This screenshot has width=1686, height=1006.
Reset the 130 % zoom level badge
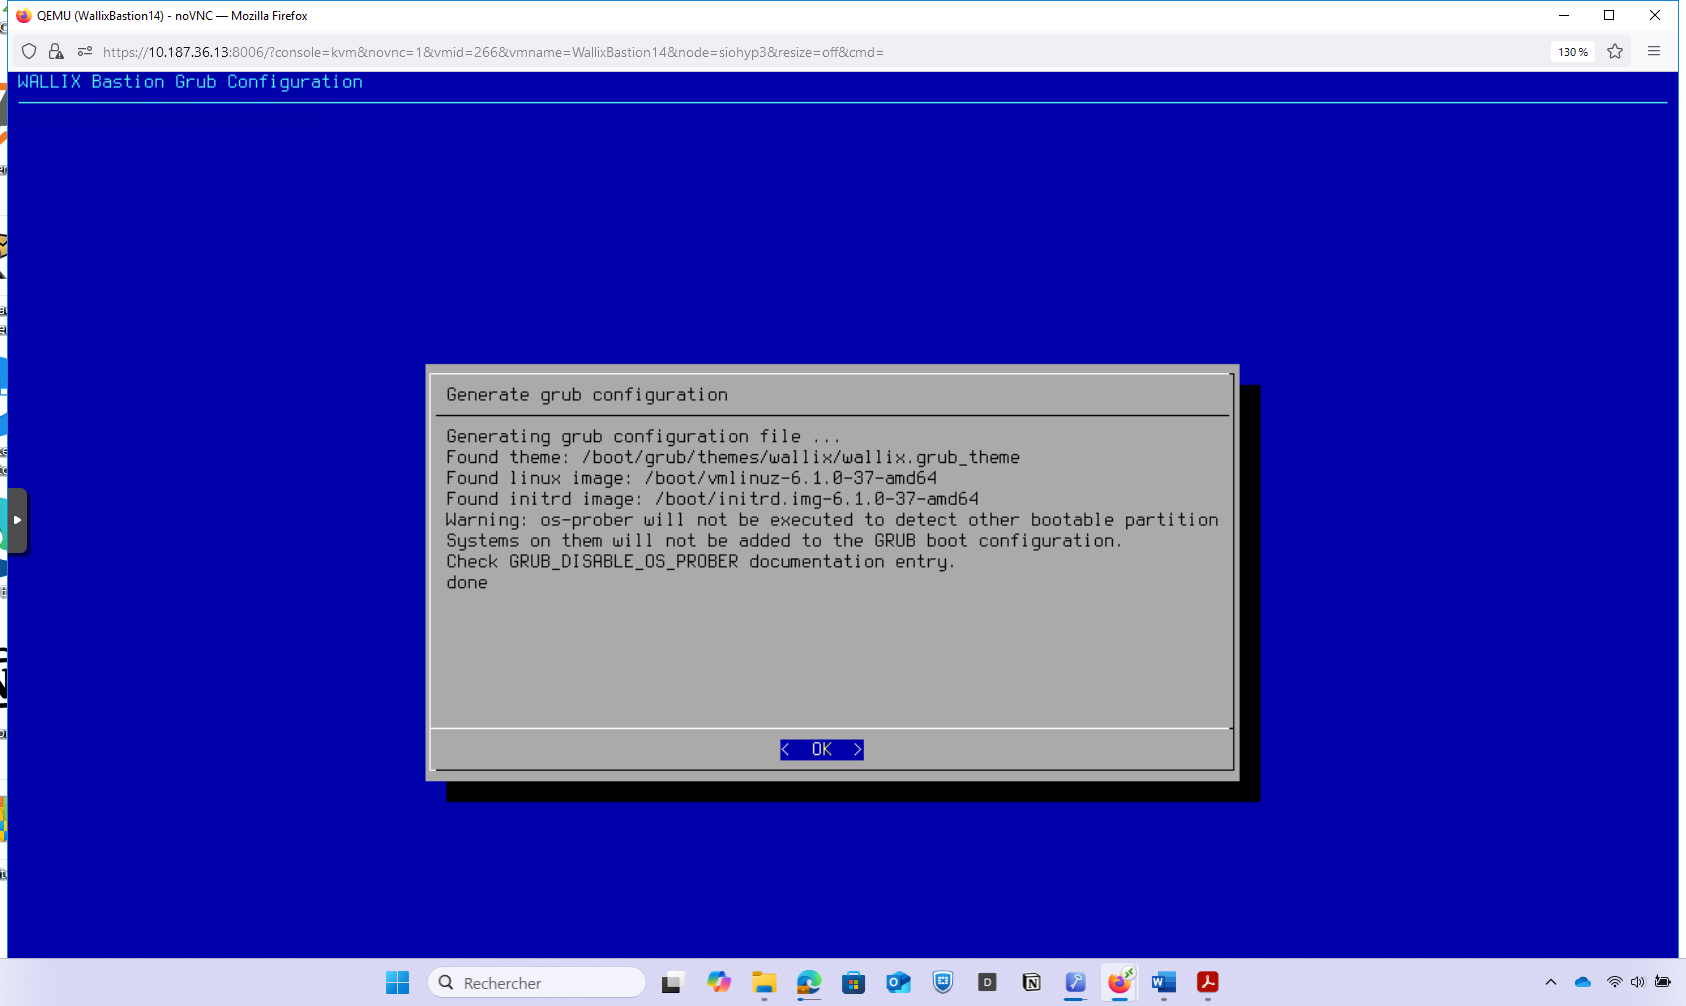click(1572, 52)
